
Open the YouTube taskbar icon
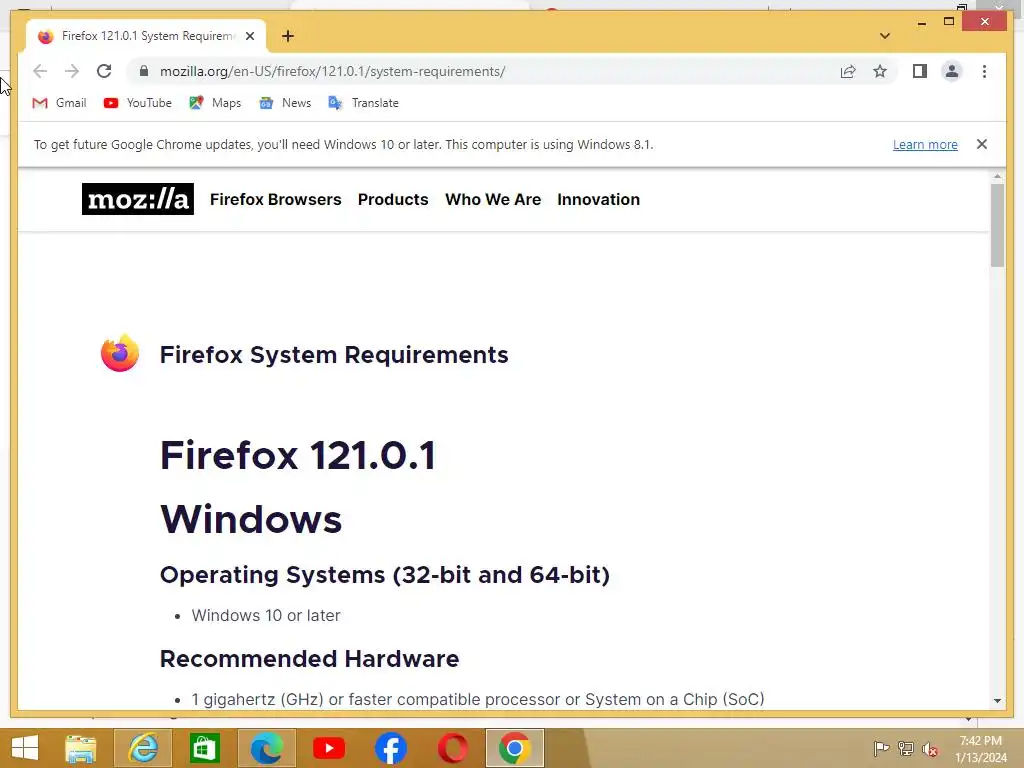[328, 748]
